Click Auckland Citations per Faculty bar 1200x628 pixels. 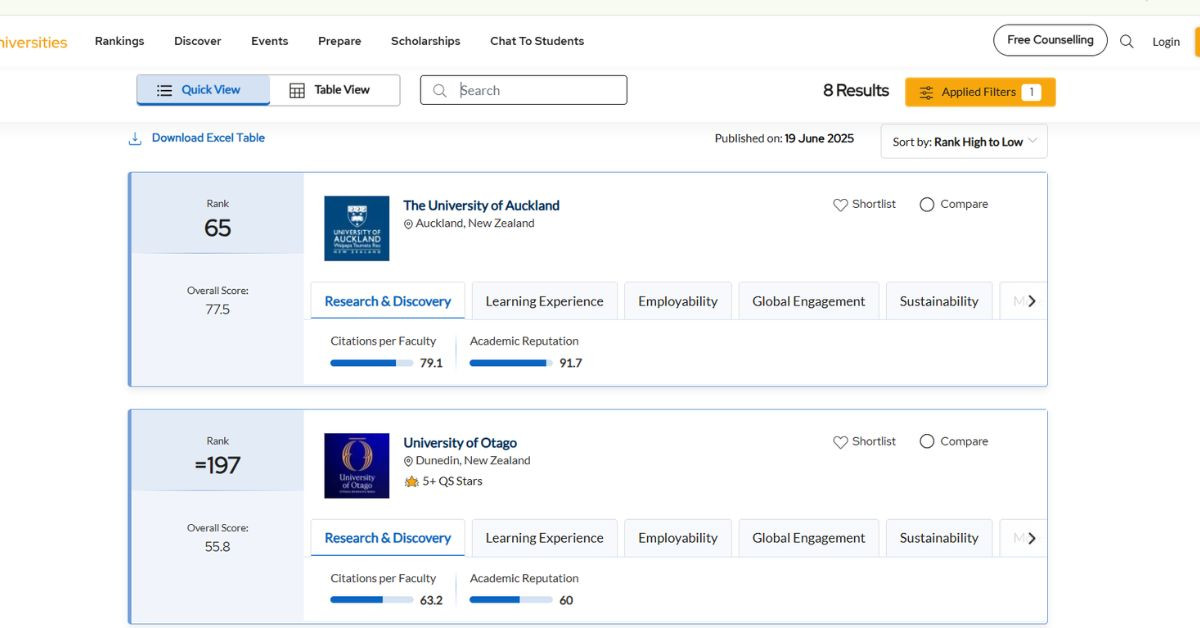coord(372,363)
